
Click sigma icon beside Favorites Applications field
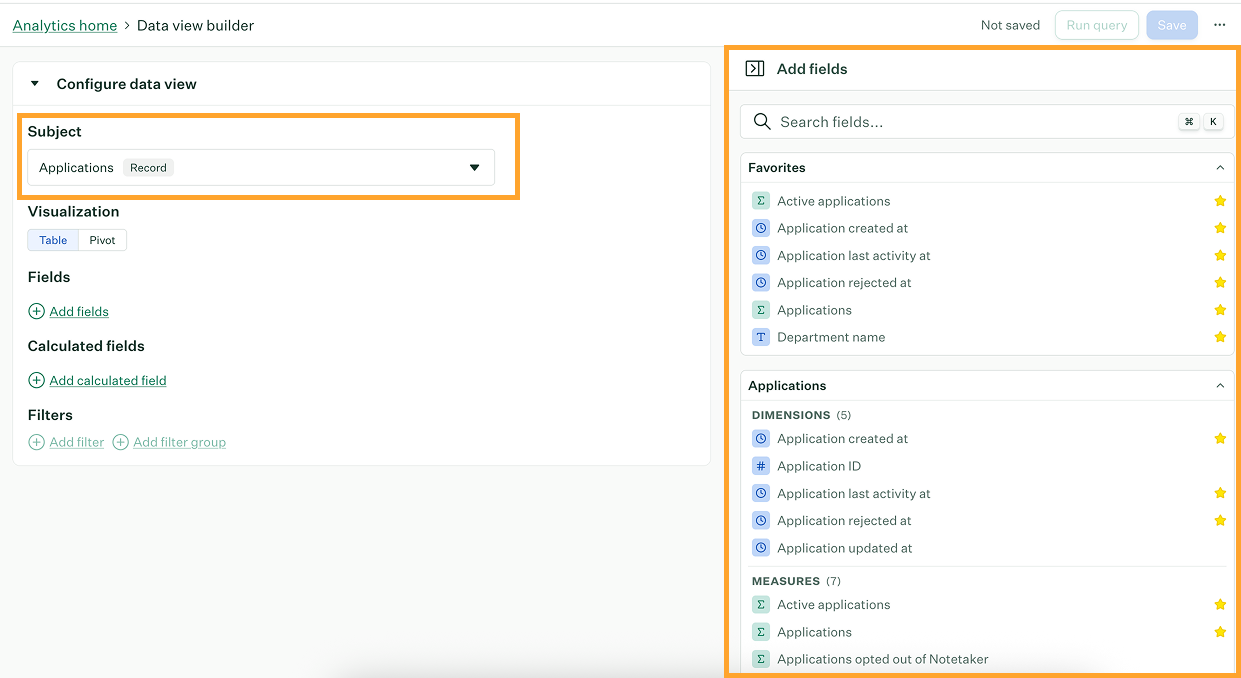761,310
